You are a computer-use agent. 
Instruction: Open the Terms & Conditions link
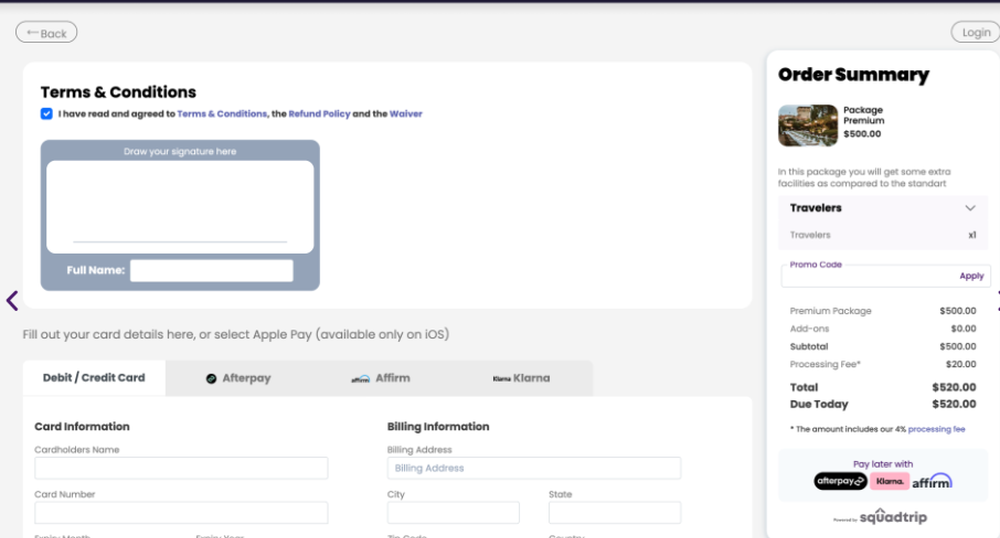click(222, 113)
